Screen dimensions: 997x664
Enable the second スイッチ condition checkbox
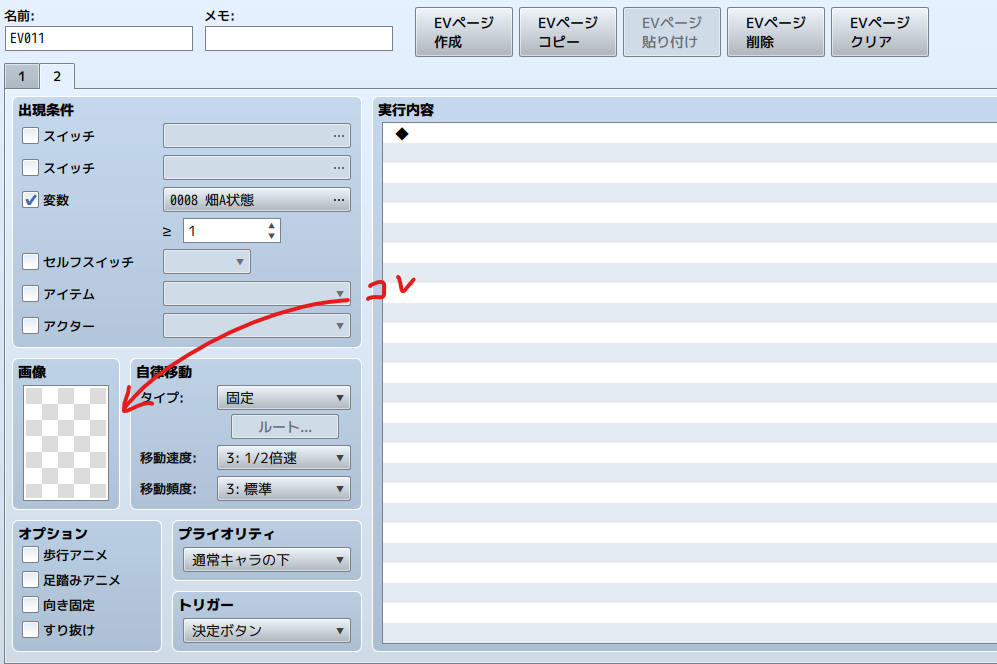31,167
